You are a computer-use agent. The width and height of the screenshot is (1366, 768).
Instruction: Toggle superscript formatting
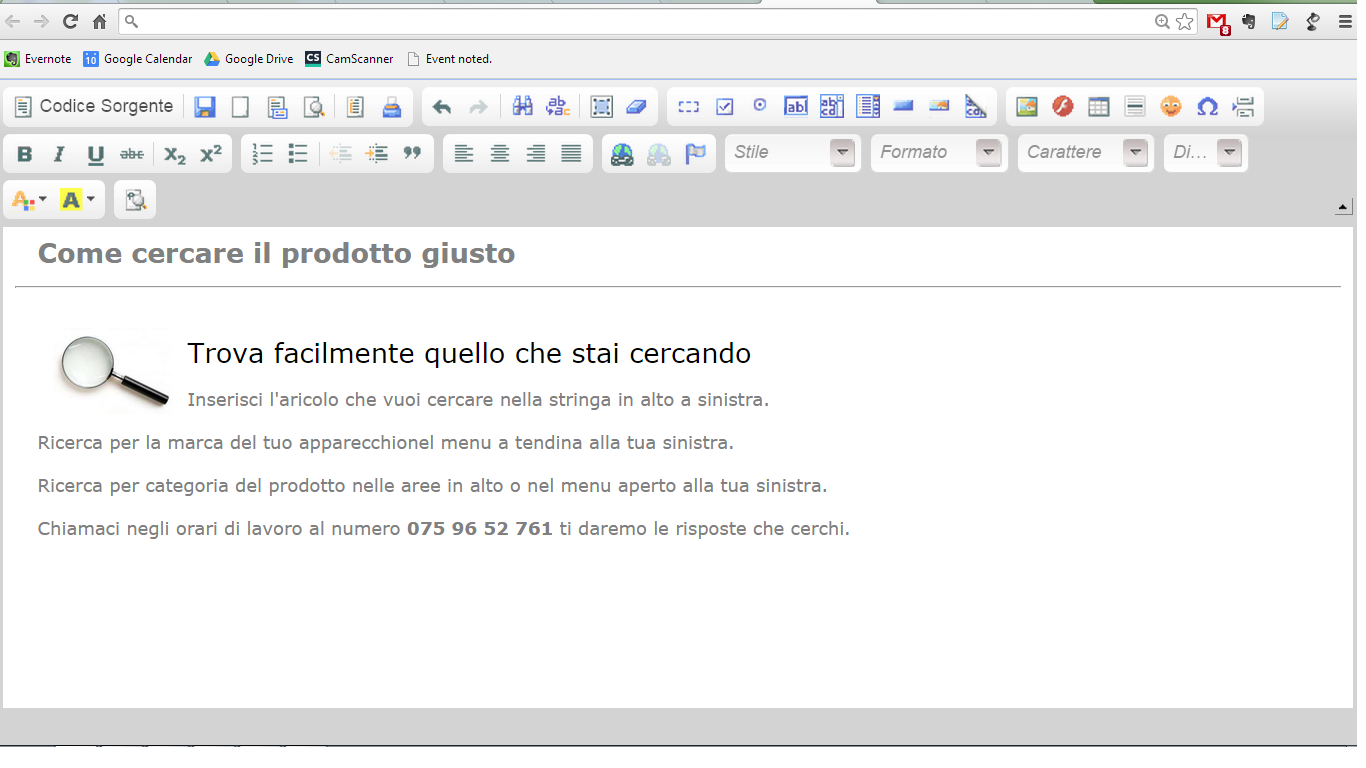211,154
